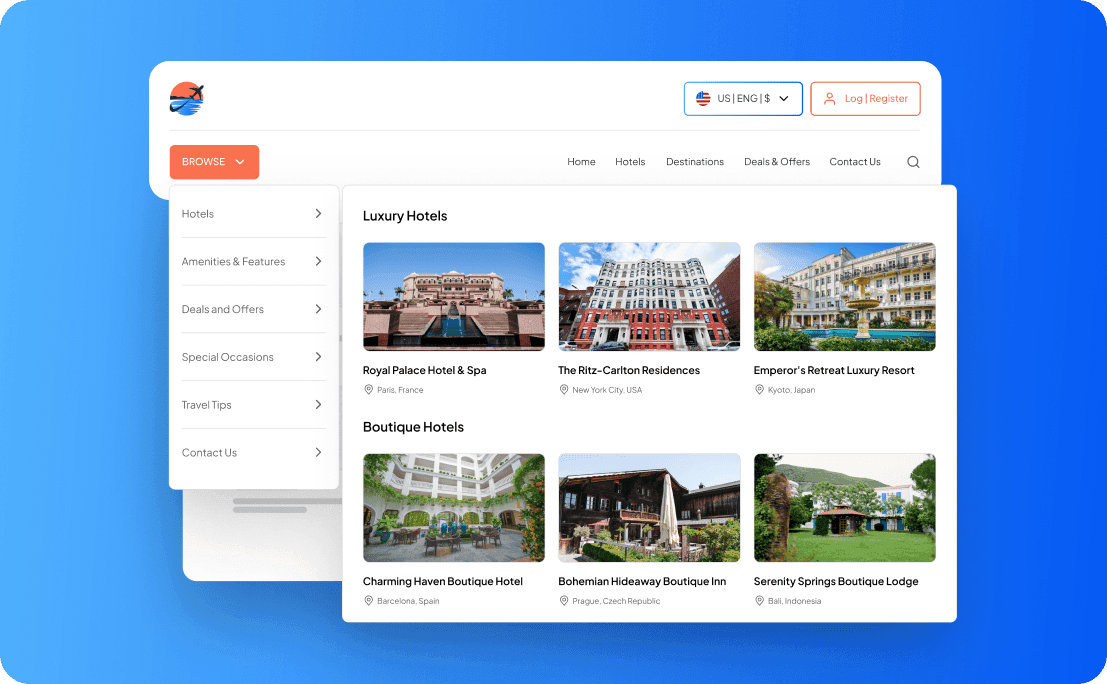1107x684 pixels.
Task: Click location pin beside New York City, USA
Action: pos(563,390)
